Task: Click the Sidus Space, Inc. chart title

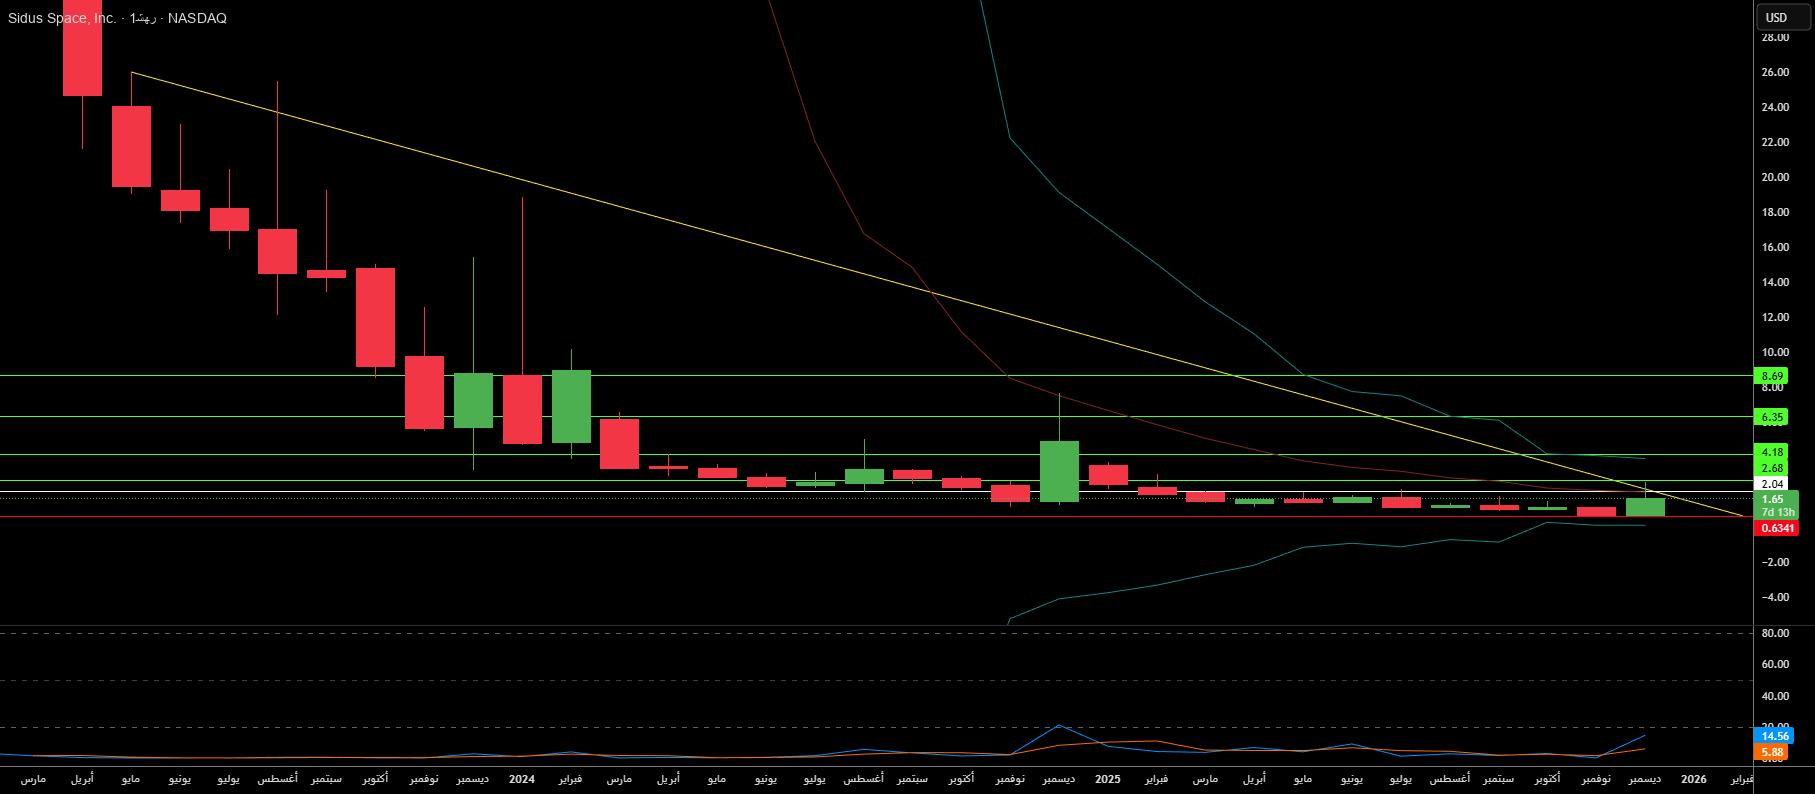Action: (62, 18)
